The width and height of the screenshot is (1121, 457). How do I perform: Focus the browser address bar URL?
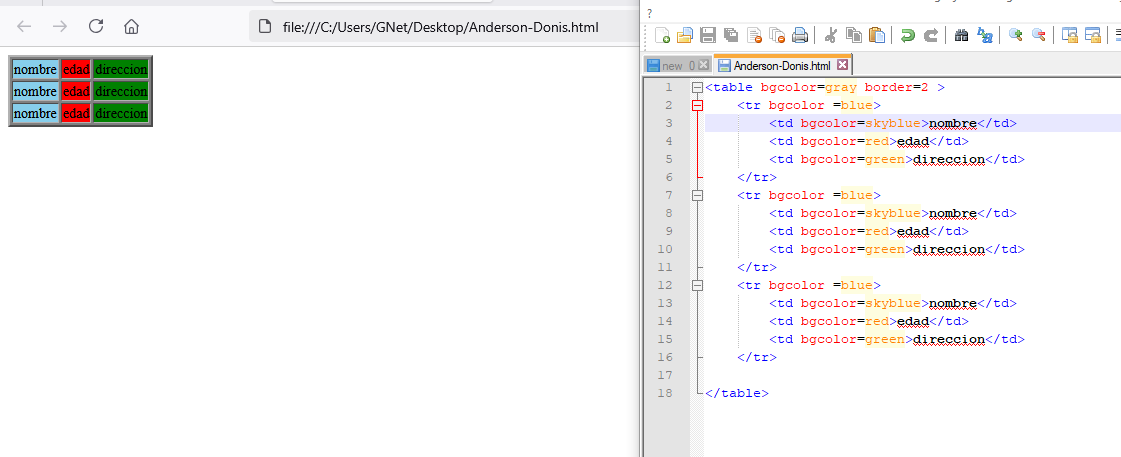tap(440, 27)
